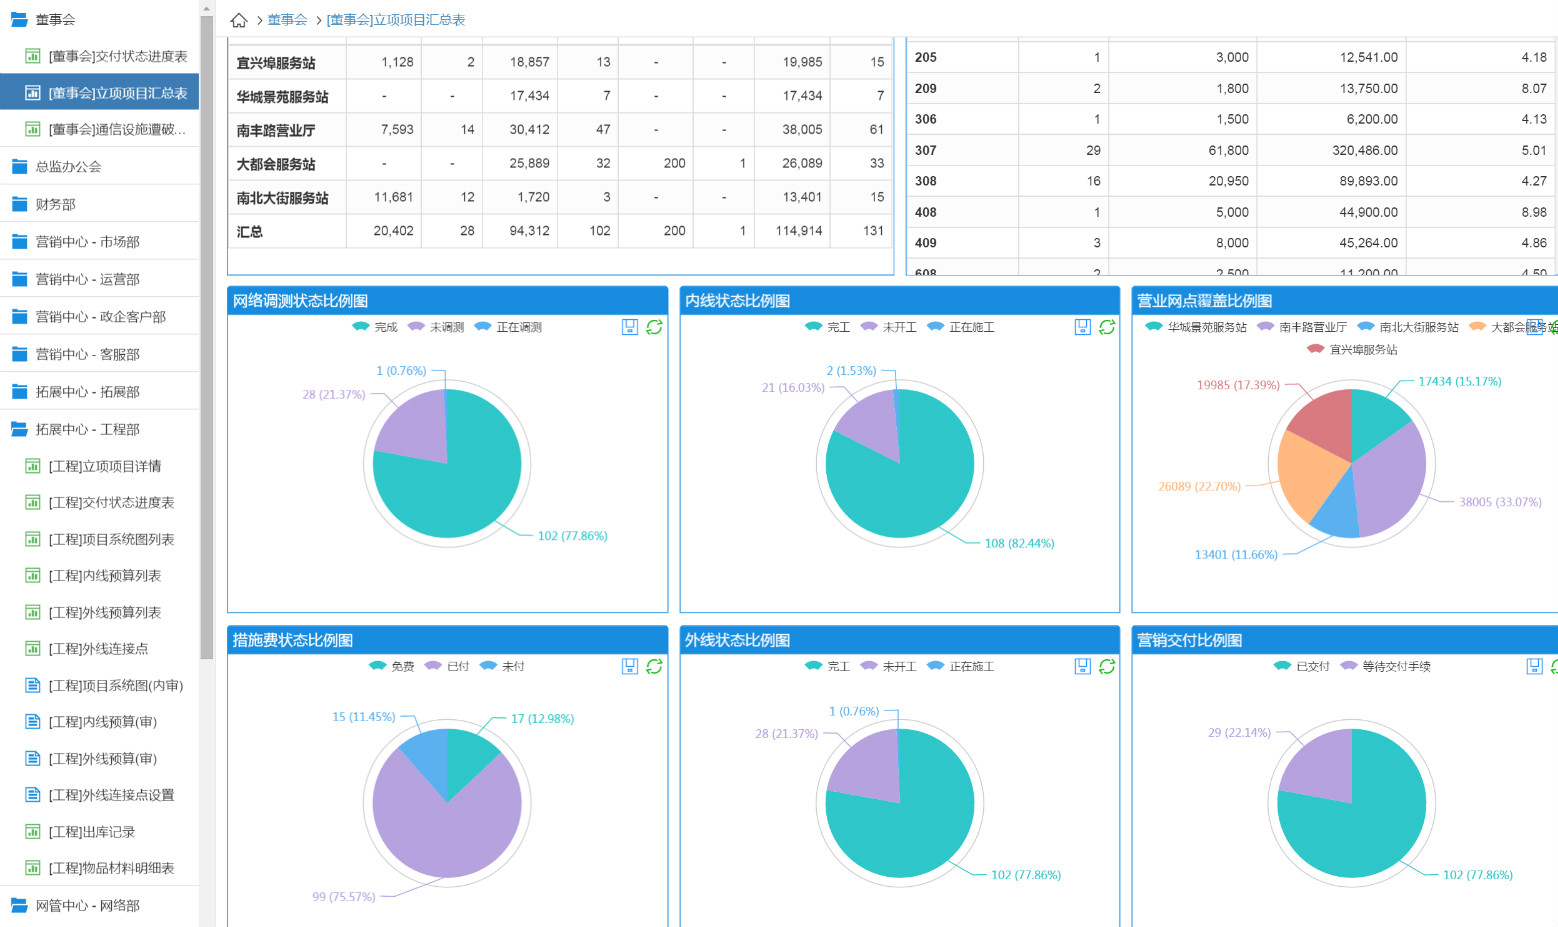Expand the 财务部 folder

(x=56, y=204)
